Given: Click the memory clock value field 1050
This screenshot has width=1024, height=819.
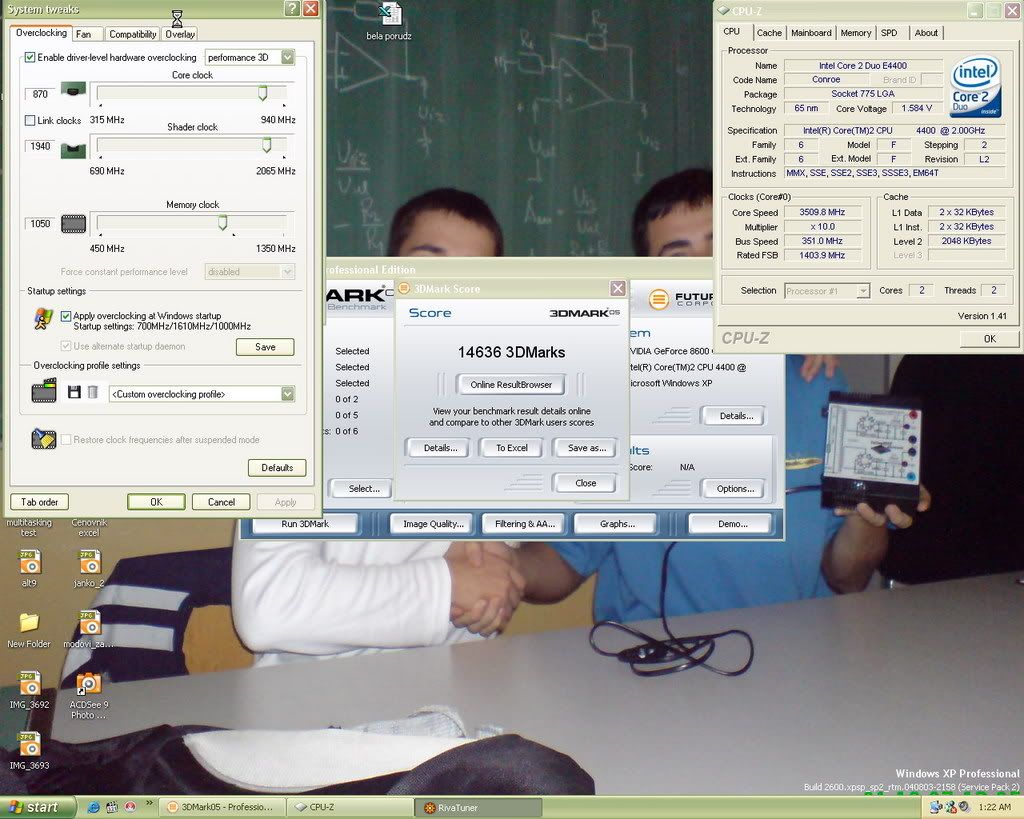Looking at the screenshot, I should tap(40, 223).
